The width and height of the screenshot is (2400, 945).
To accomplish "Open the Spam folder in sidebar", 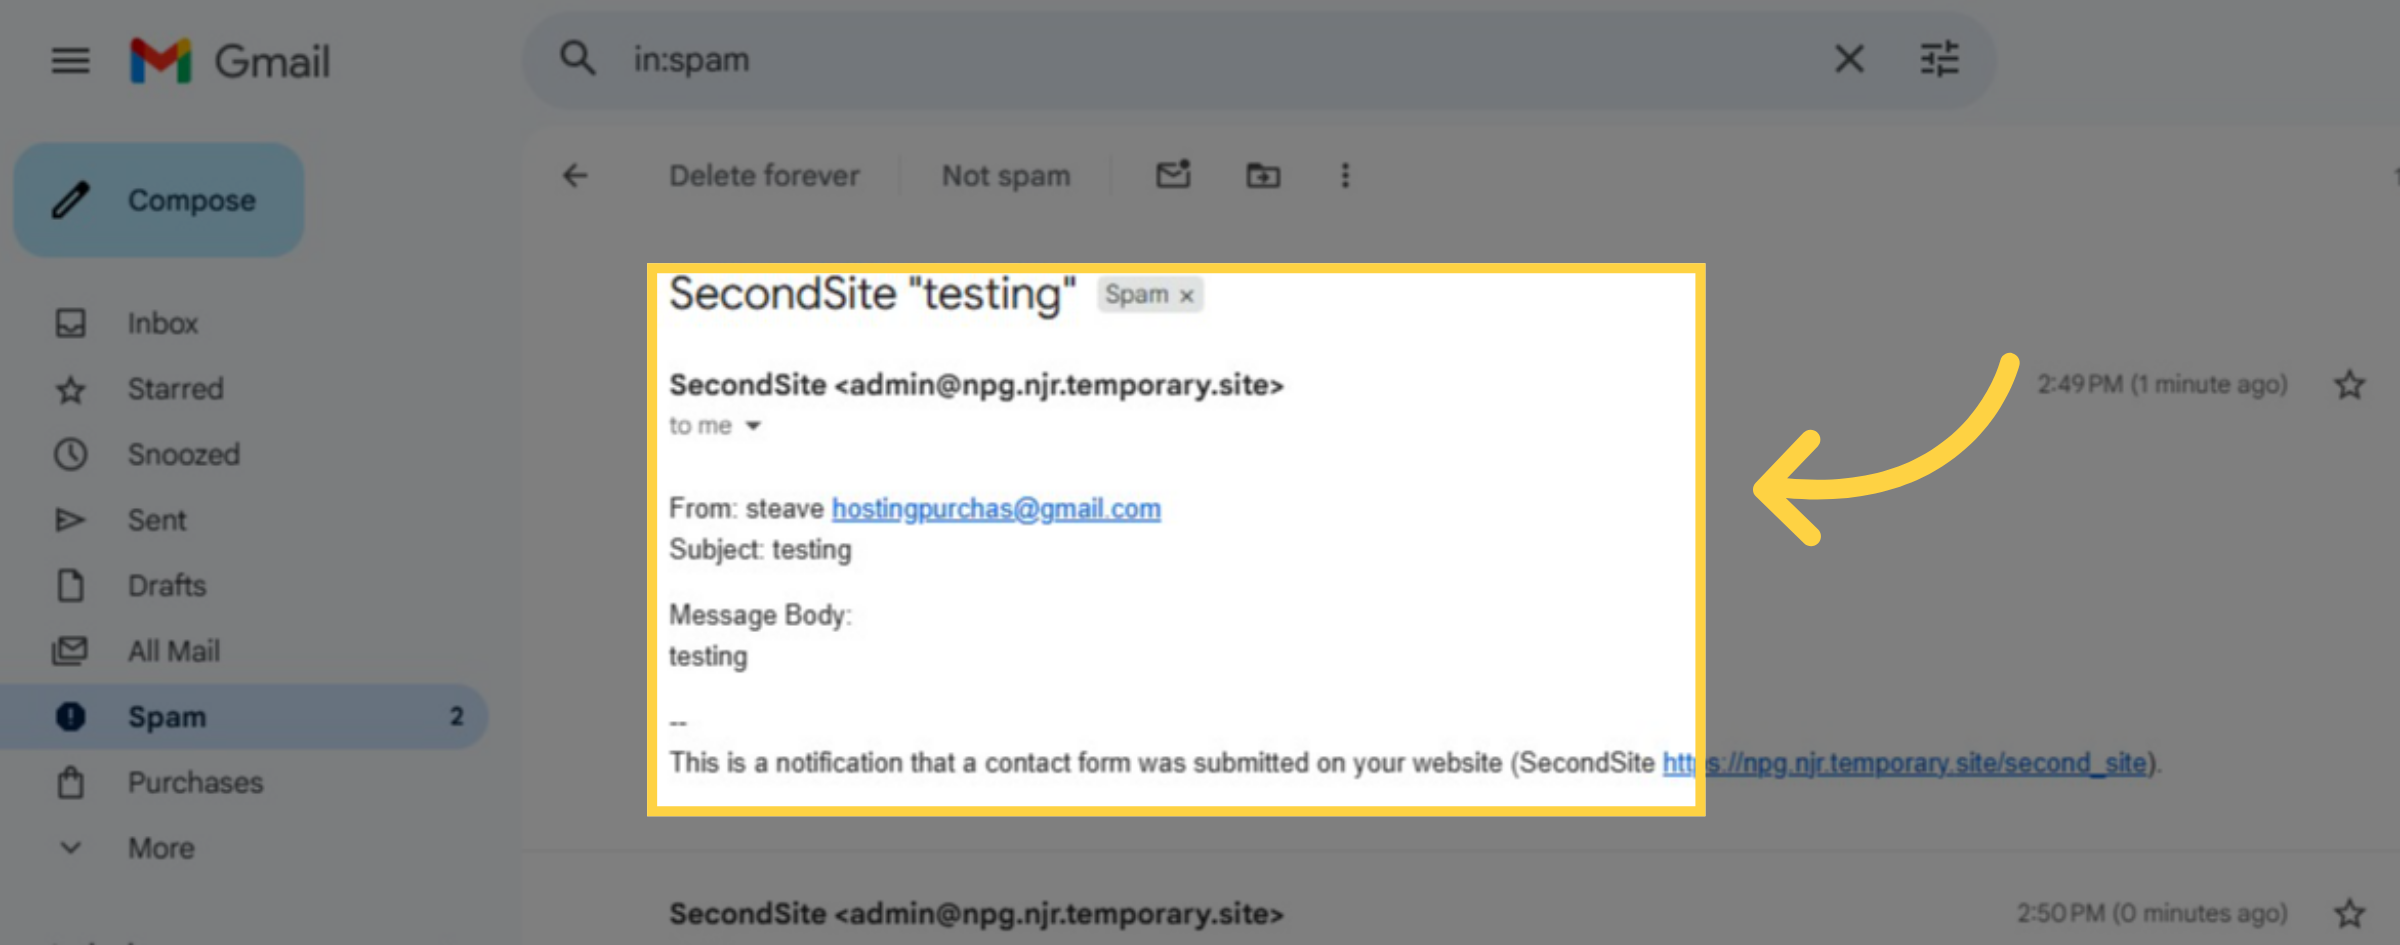I will pos(167,716).
